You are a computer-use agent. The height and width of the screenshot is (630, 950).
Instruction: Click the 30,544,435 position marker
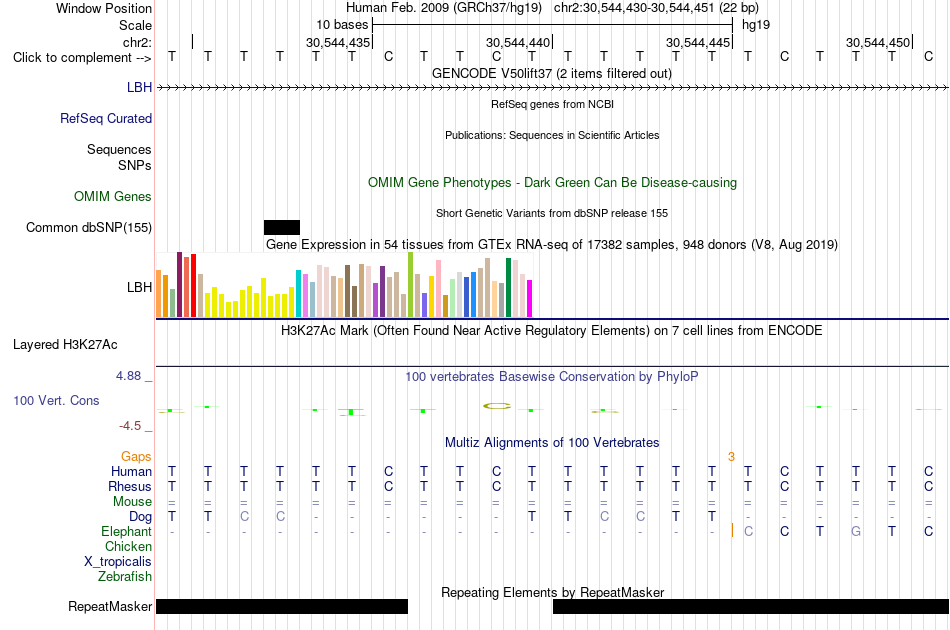click(337, 42)
